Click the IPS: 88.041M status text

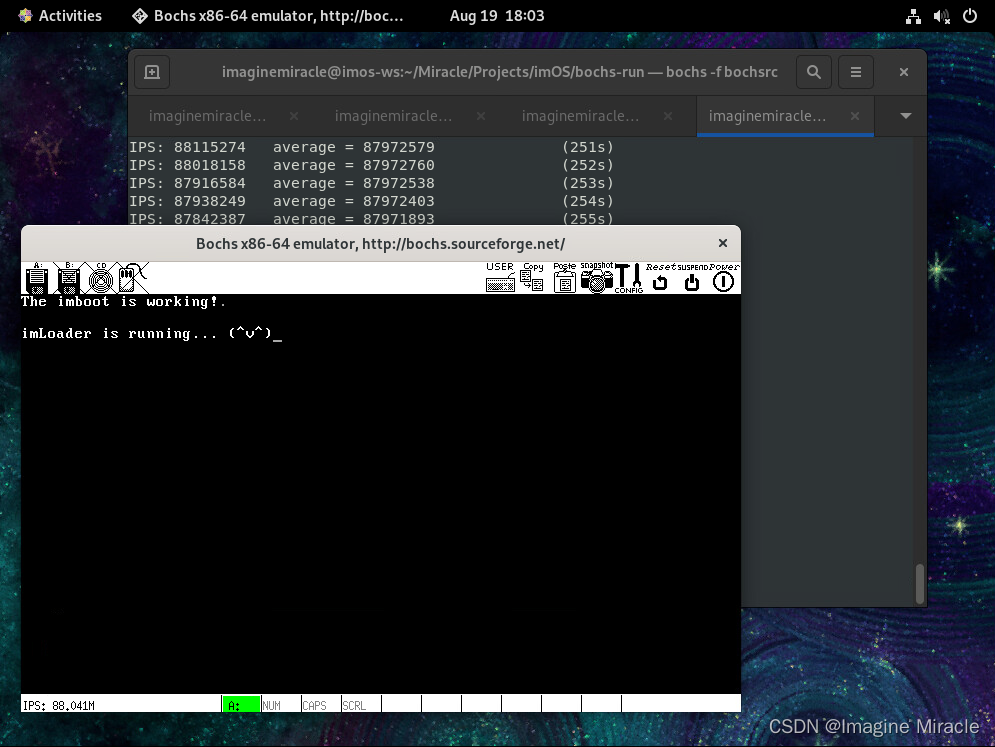pos(58,705)
